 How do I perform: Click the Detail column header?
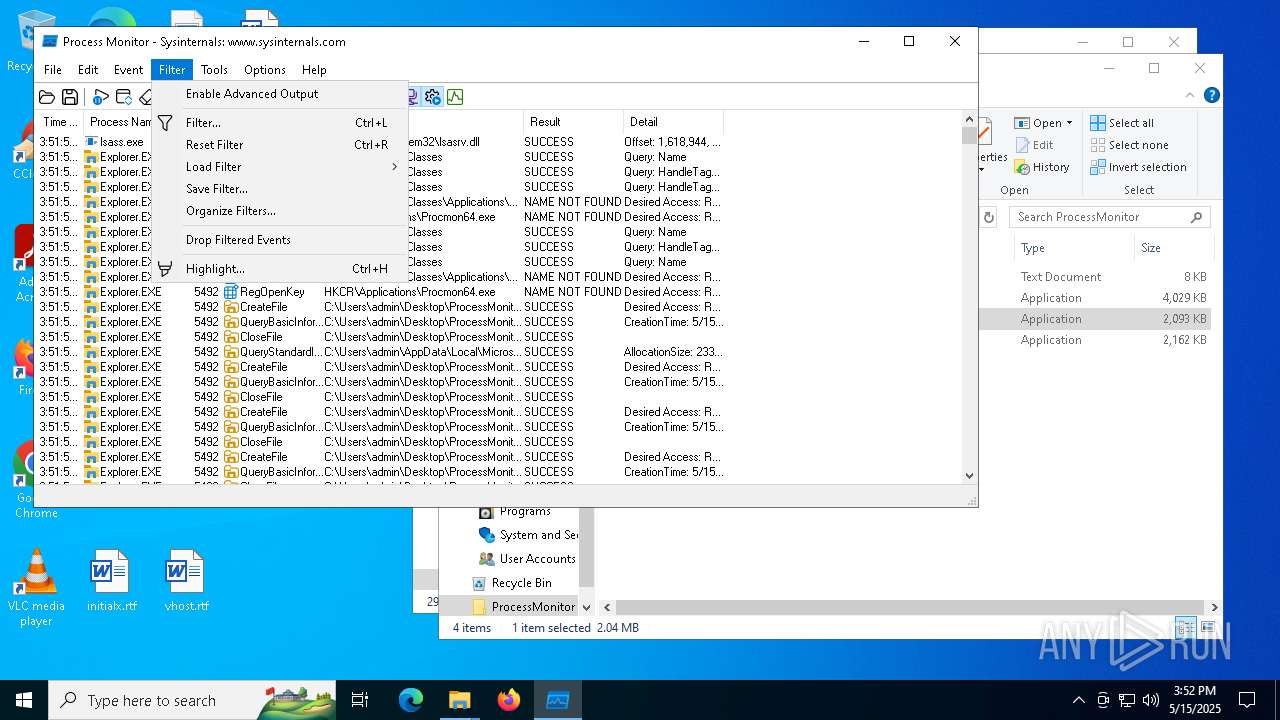coord(672,122)
